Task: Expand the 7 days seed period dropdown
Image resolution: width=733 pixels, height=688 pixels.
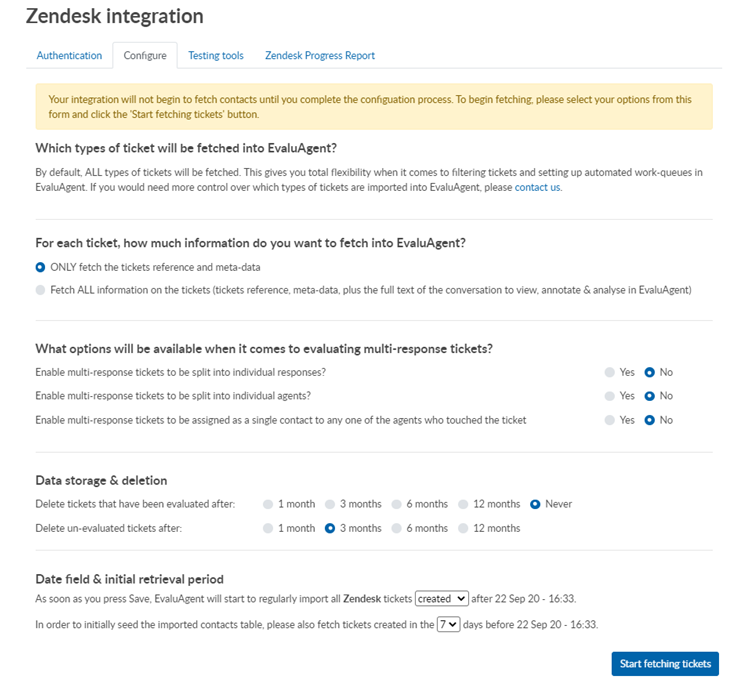Action: coord(449,624)
